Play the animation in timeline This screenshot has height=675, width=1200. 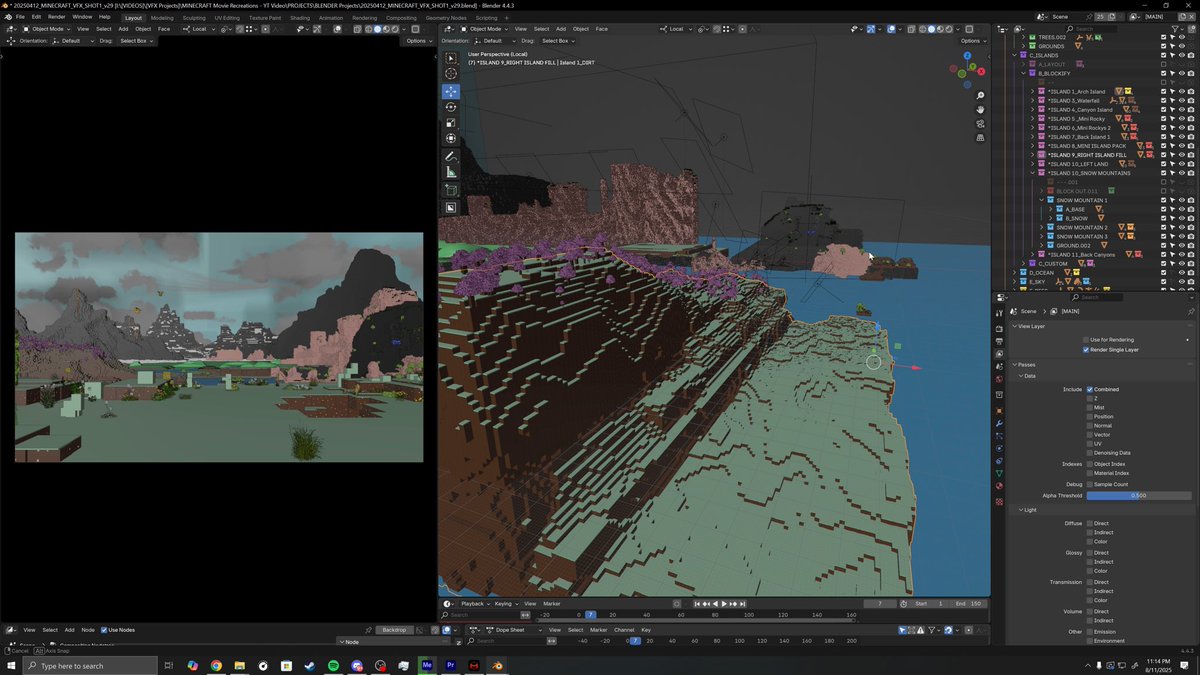click(x=724, y=604)
